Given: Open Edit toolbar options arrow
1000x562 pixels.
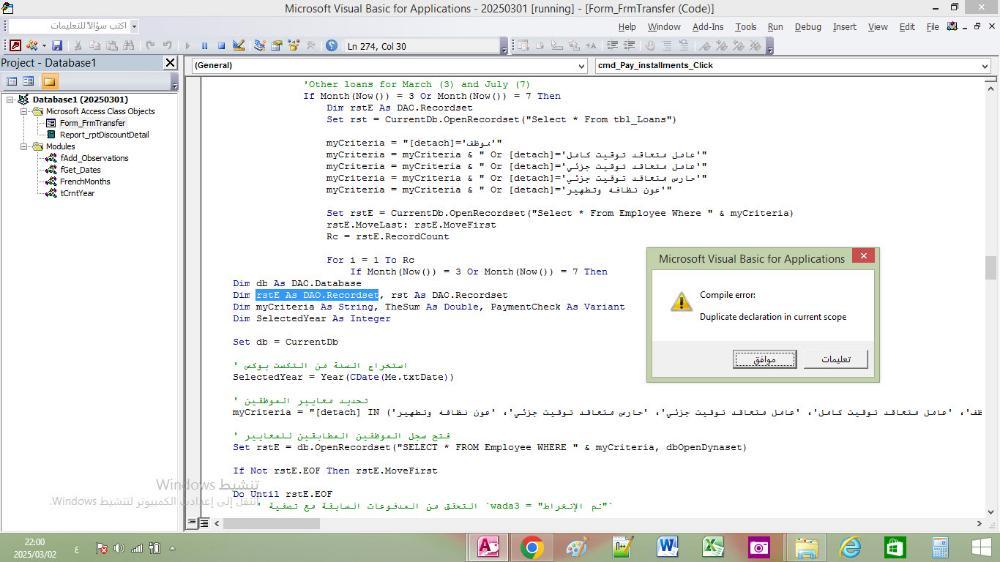Looking at the screenshot, I should (770, 47).
